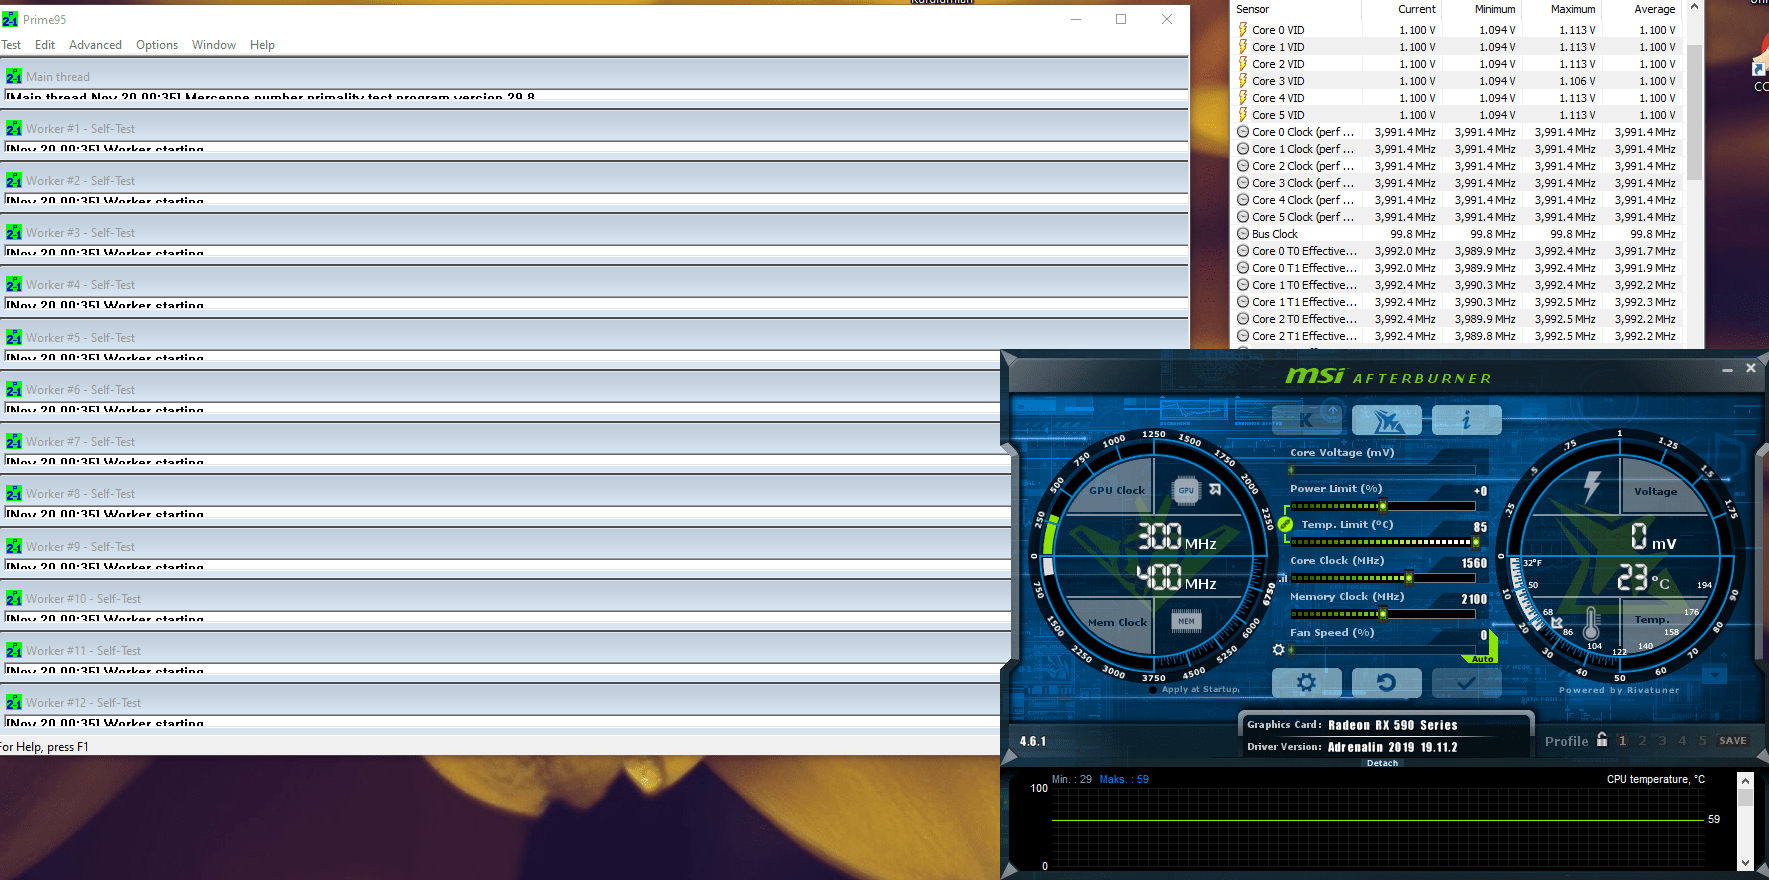Click the Prime95 icon on Main thread window
The width and height of the screenshot is (1769, 880).
(13, 77)
